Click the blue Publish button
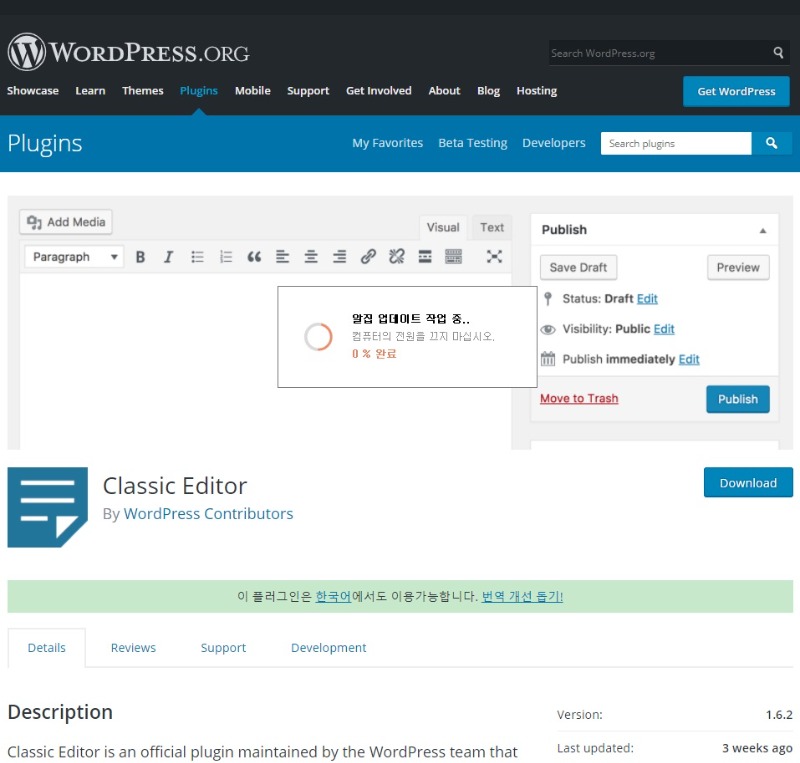Viewport: 800px width, 763px height. [738, 399]
